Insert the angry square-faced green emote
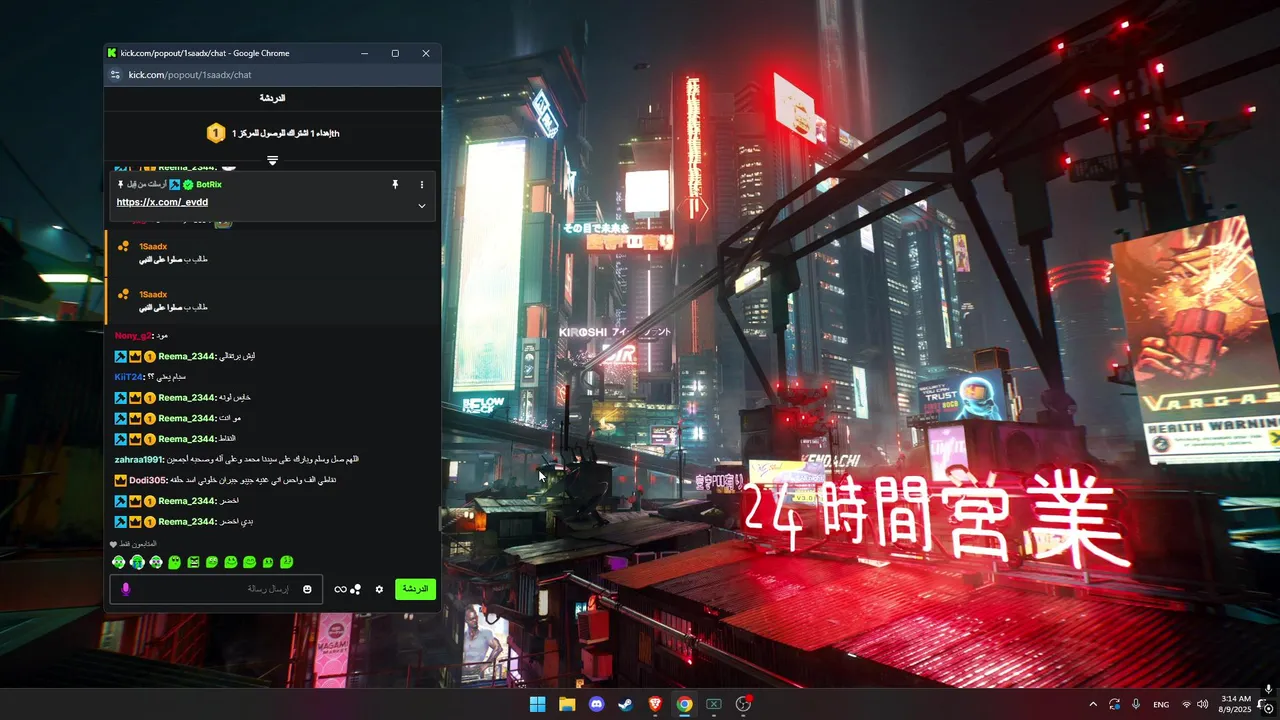 coord(193,563)
